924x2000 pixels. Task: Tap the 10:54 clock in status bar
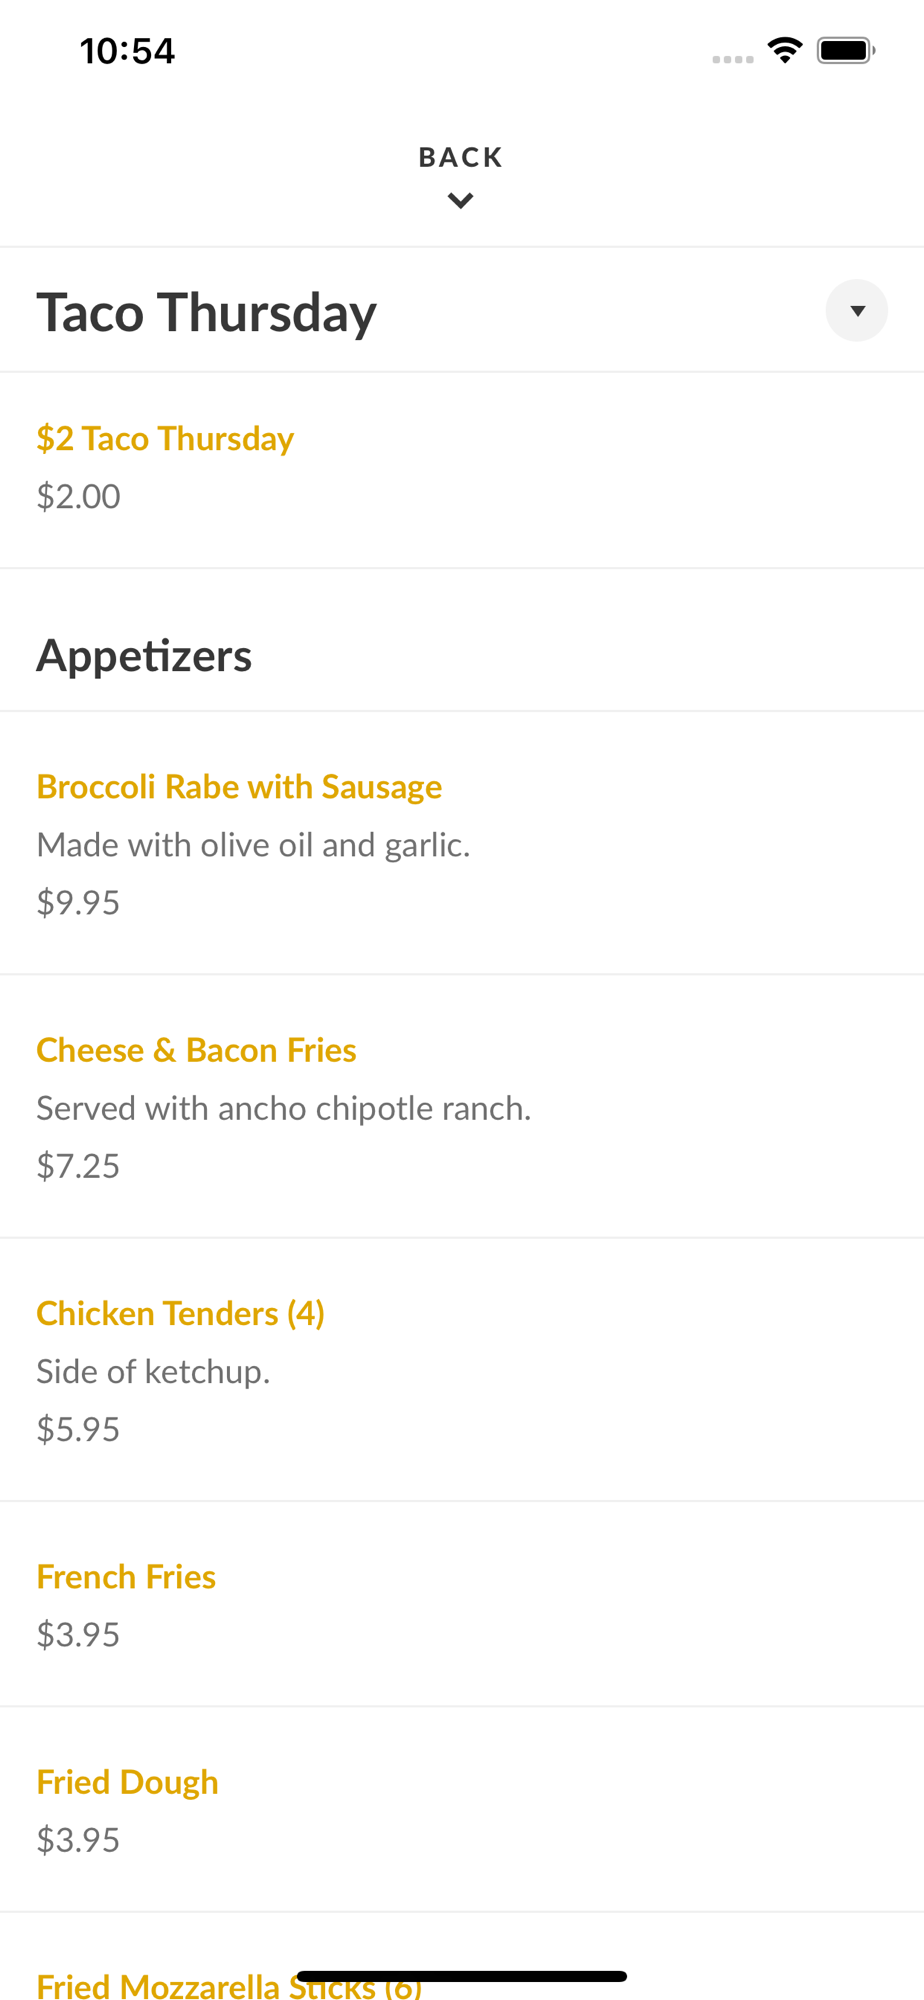coord(127,51)
